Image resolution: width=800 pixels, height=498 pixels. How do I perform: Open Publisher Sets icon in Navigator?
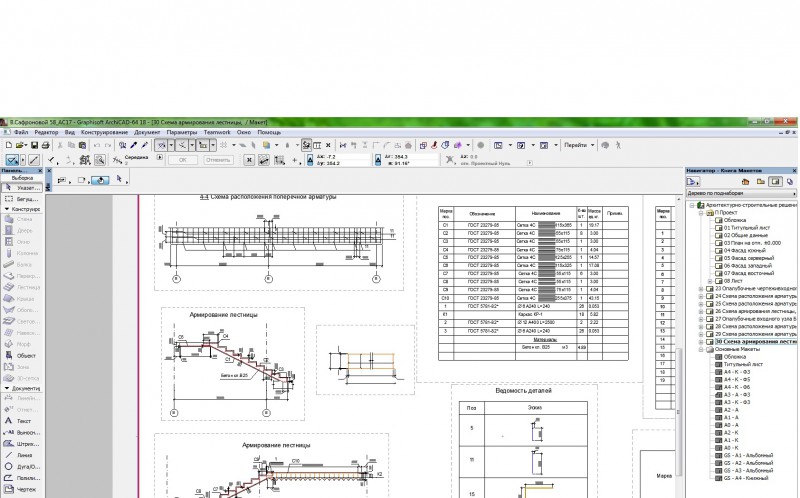click(790, 182)
